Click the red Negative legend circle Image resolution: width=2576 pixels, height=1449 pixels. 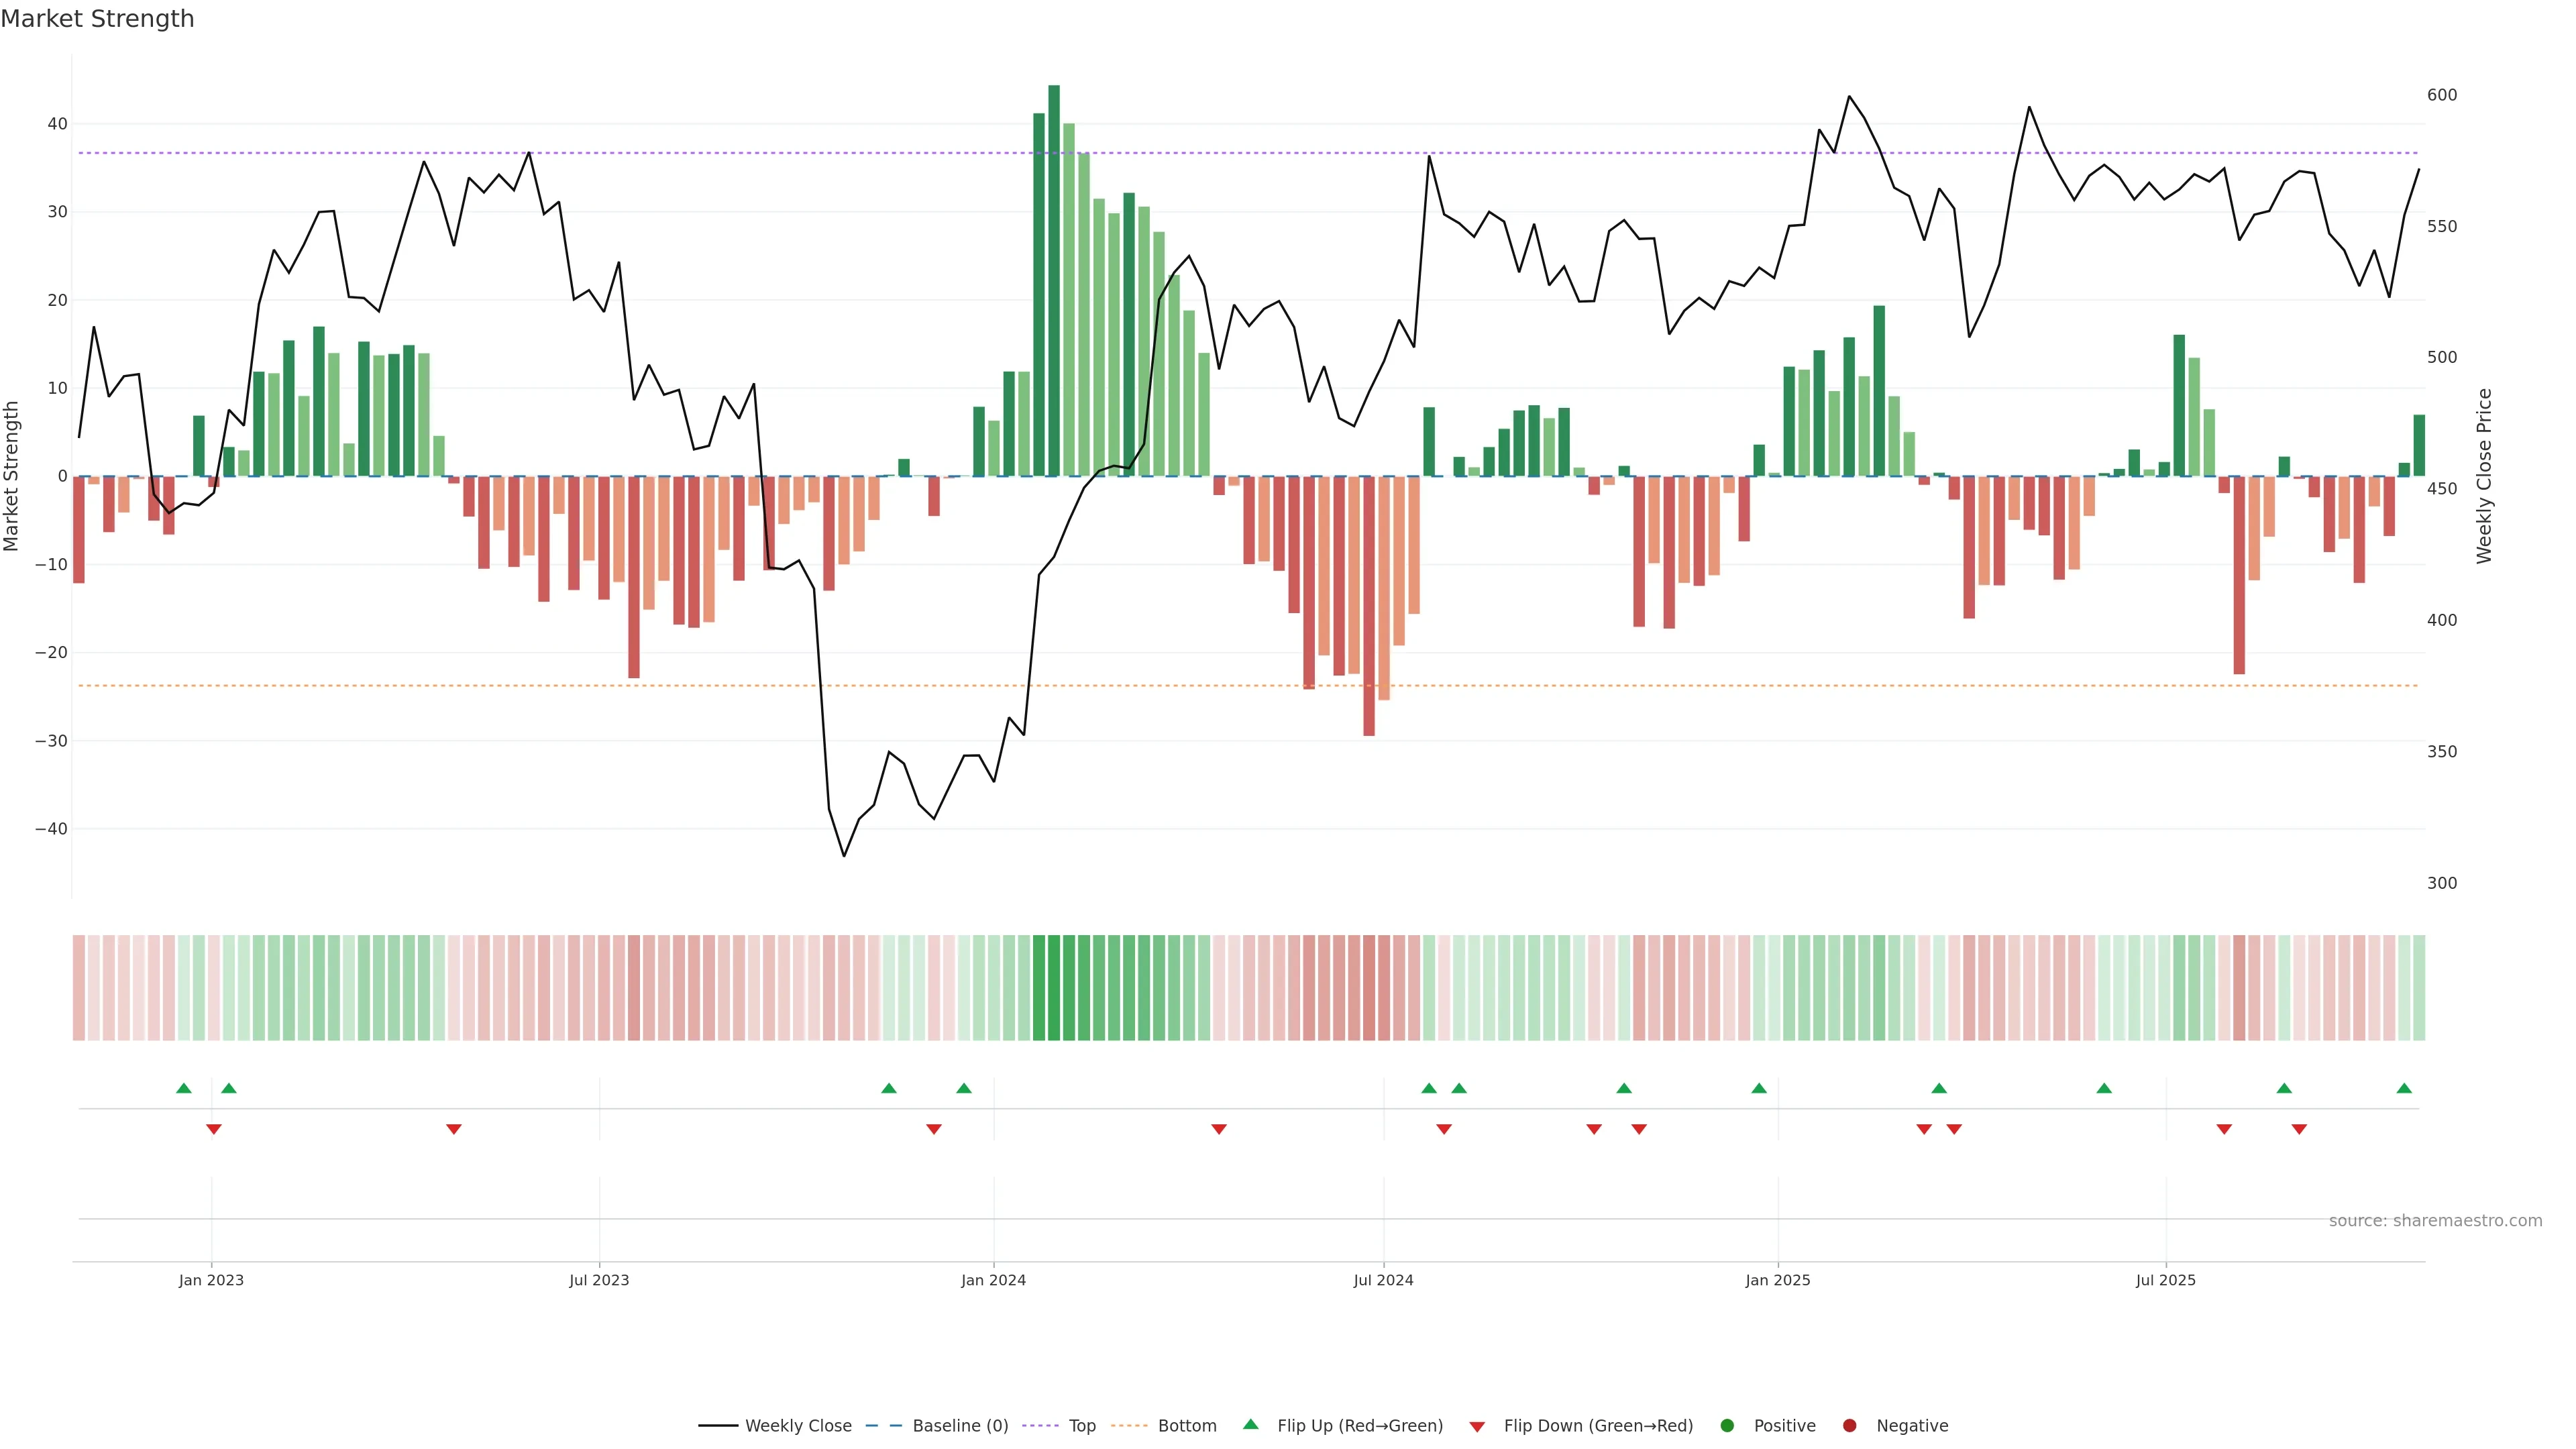point(1849,1426)
